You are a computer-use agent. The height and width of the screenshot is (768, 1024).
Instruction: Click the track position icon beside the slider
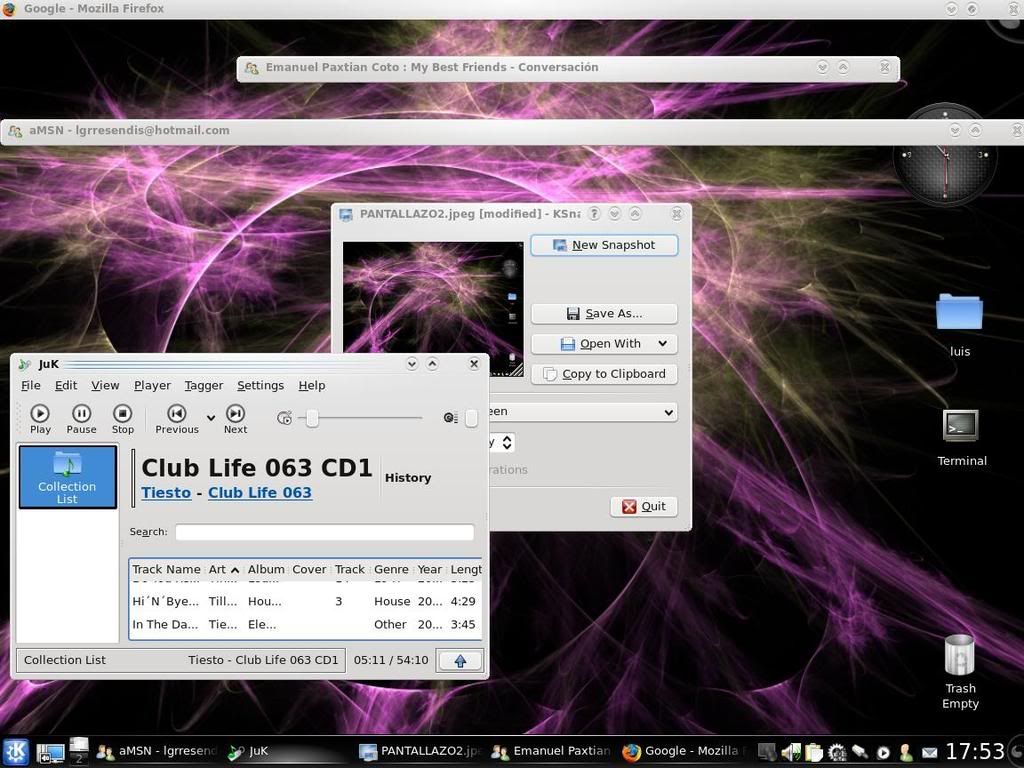(x=284, y=418)
